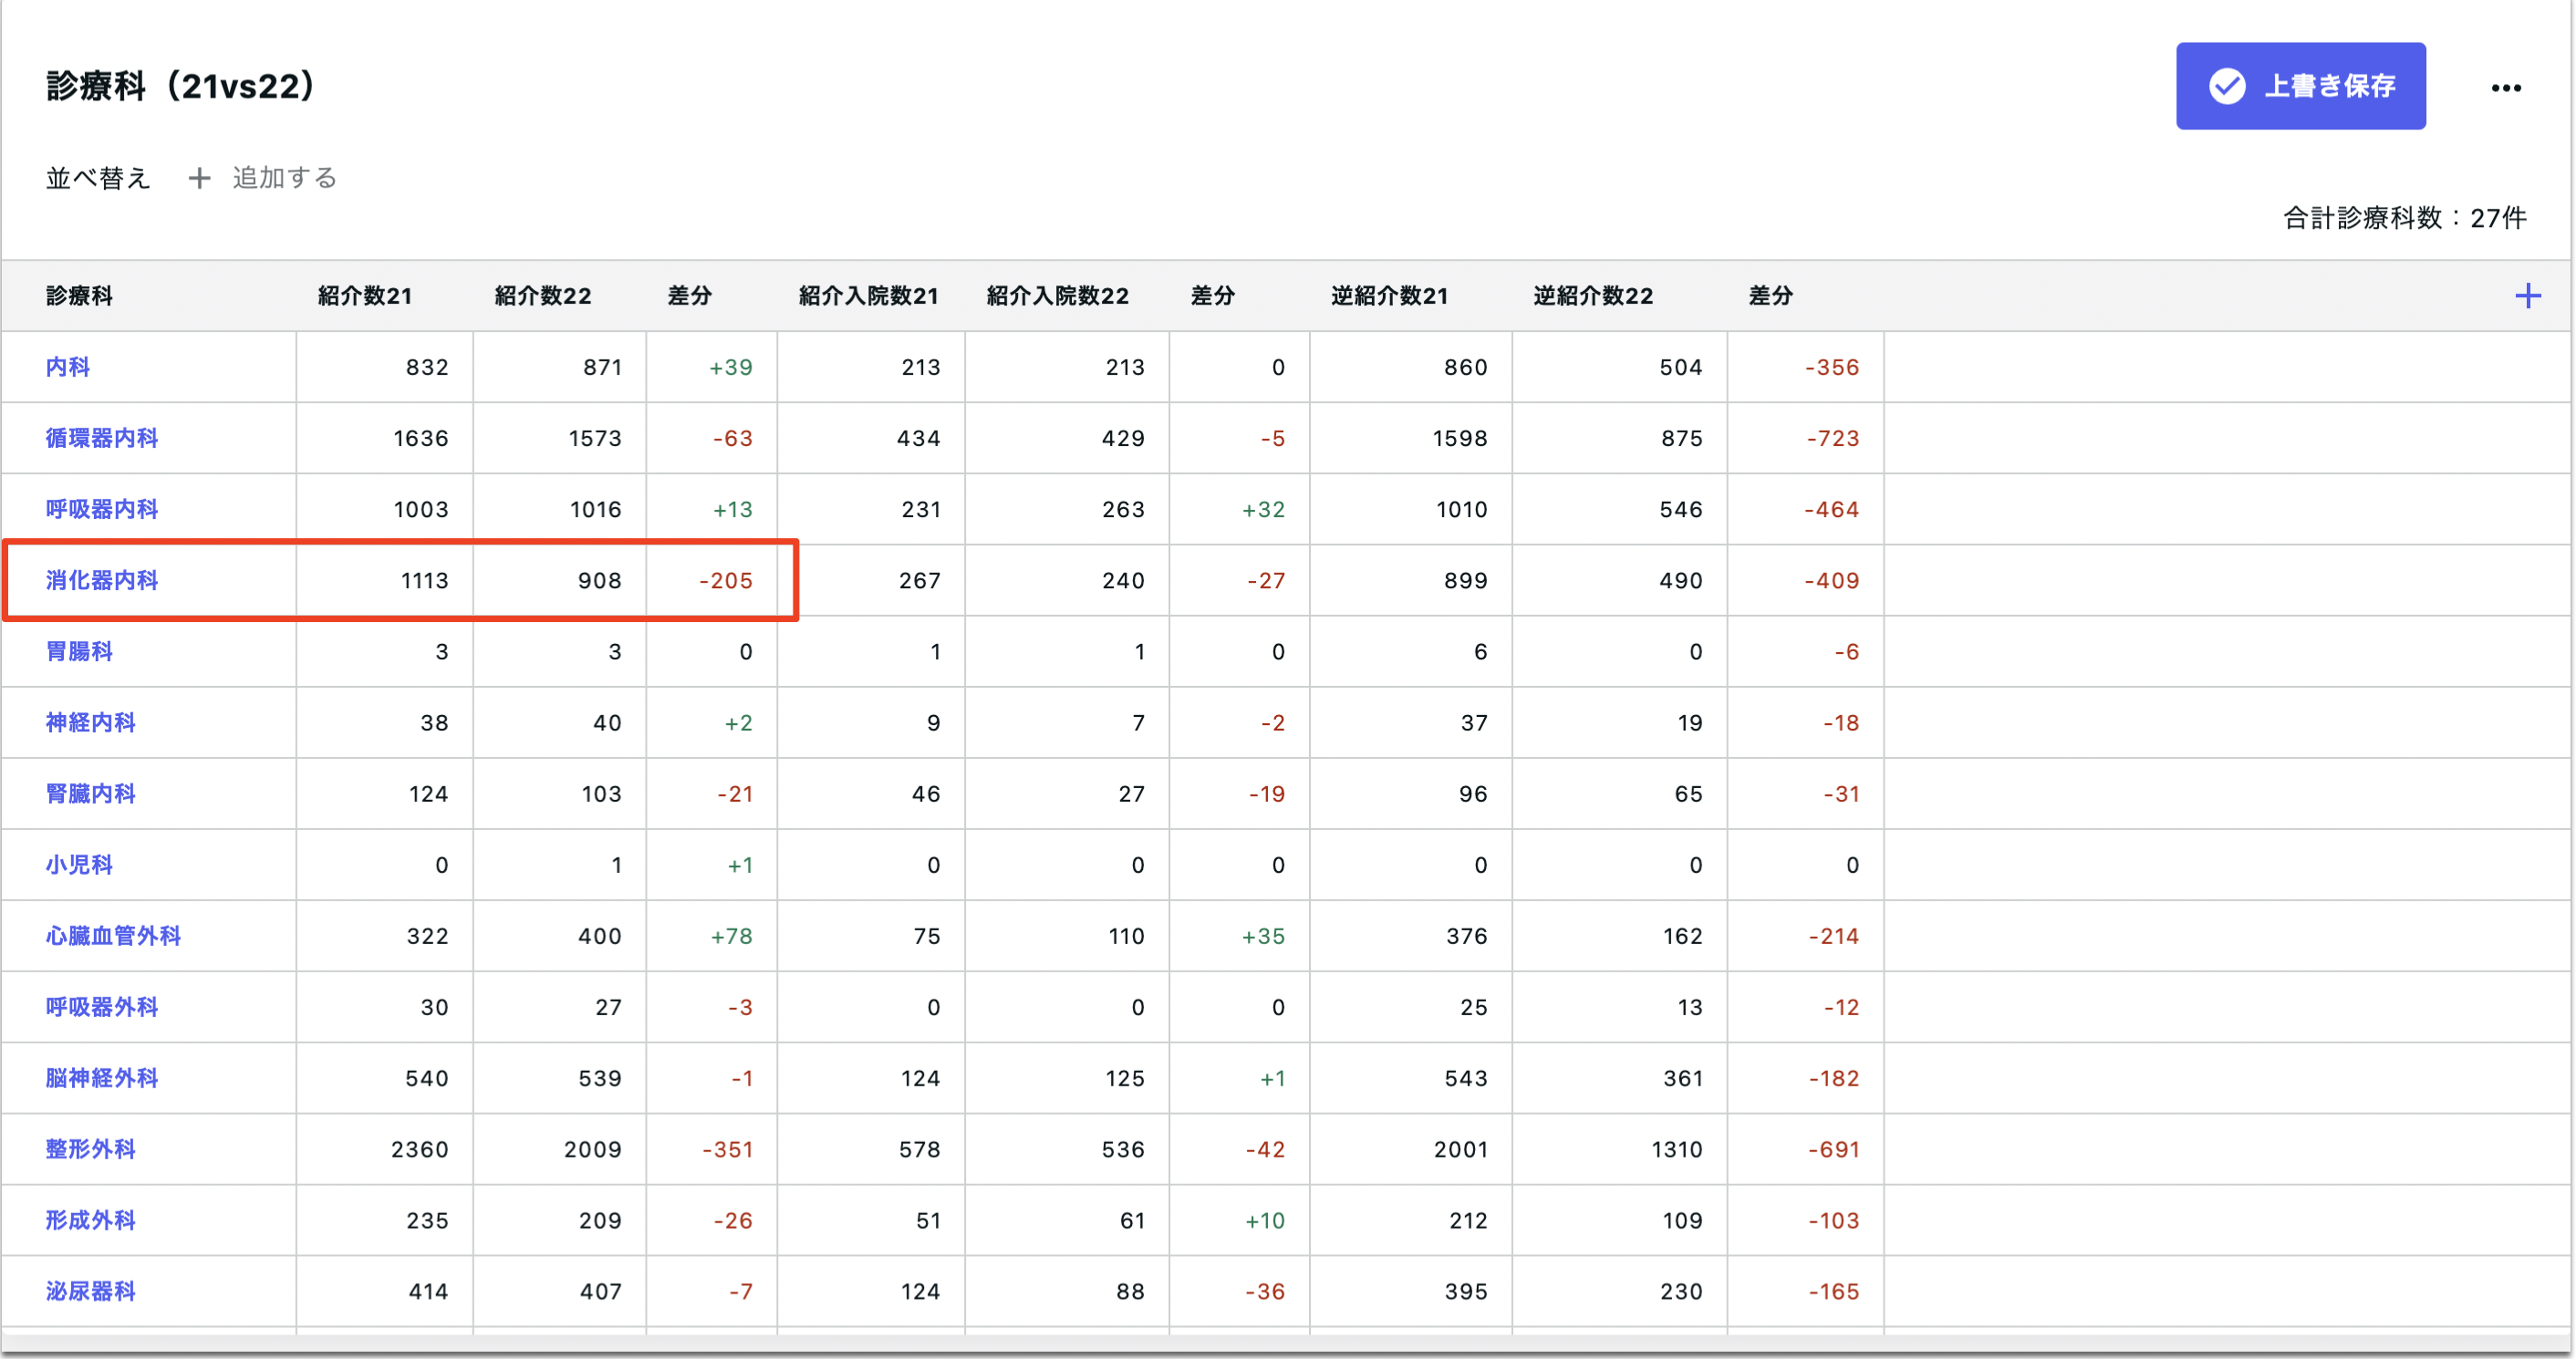Click the 診療科（21vs22）page title
Viewport: 2576px width, 1359px height.
[x=182, y=86]
